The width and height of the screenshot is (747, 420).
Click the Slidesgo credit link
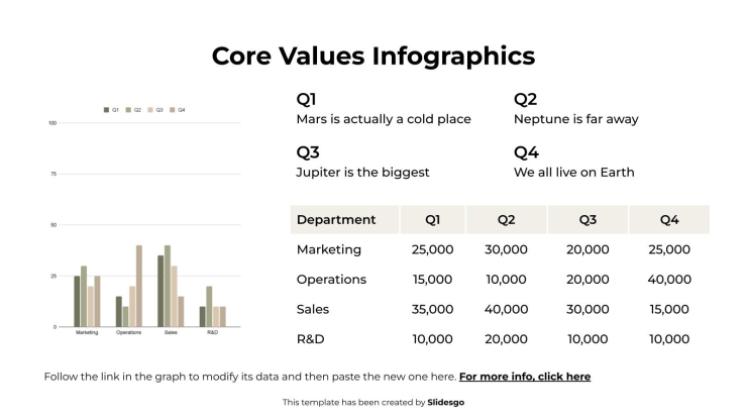pyautogui.click(x=446, y=402)
